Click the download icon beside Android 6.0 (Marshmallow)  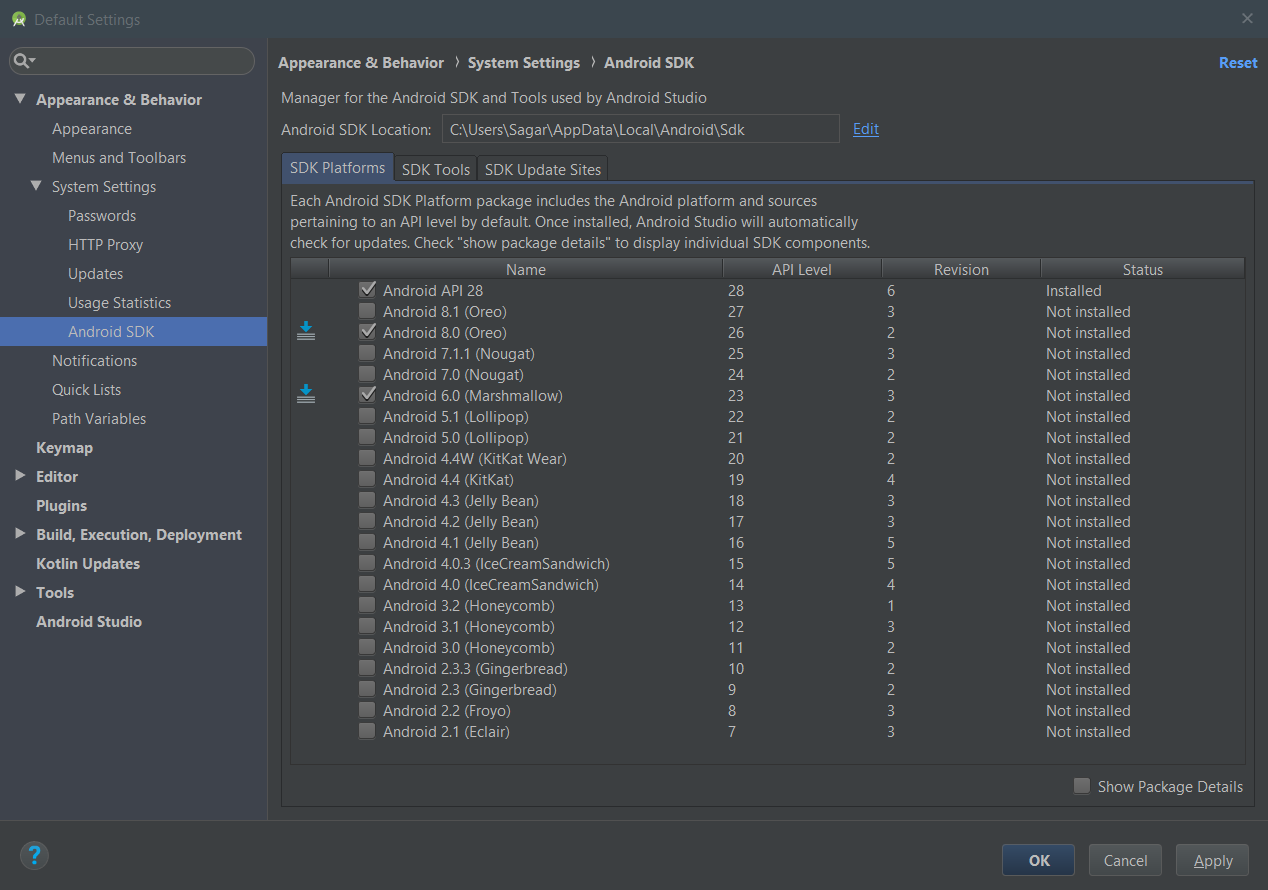306,395
